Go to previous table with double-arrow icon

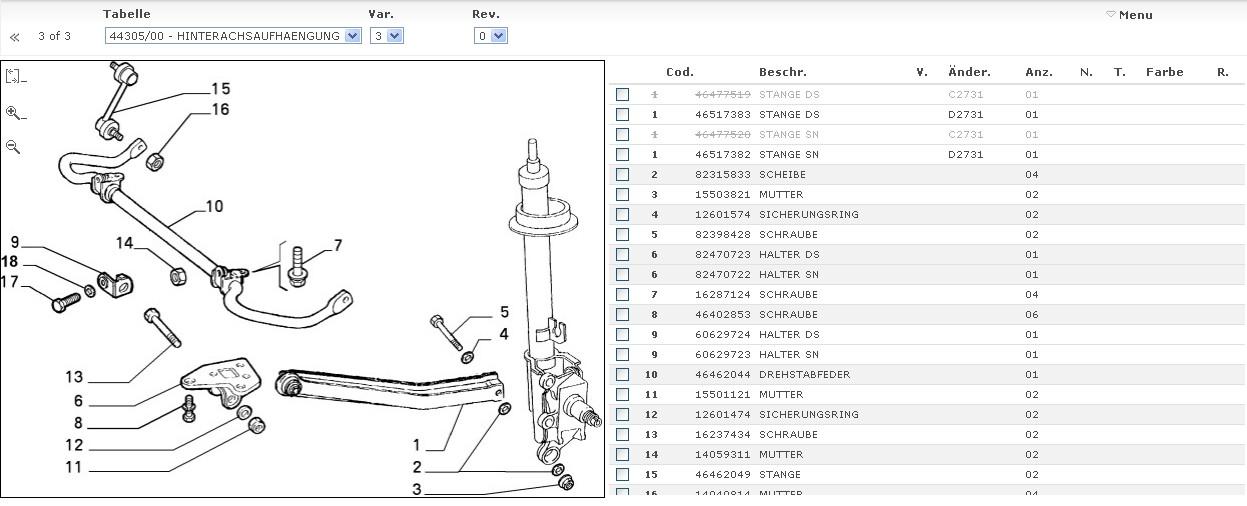click(x=15, y=37)
